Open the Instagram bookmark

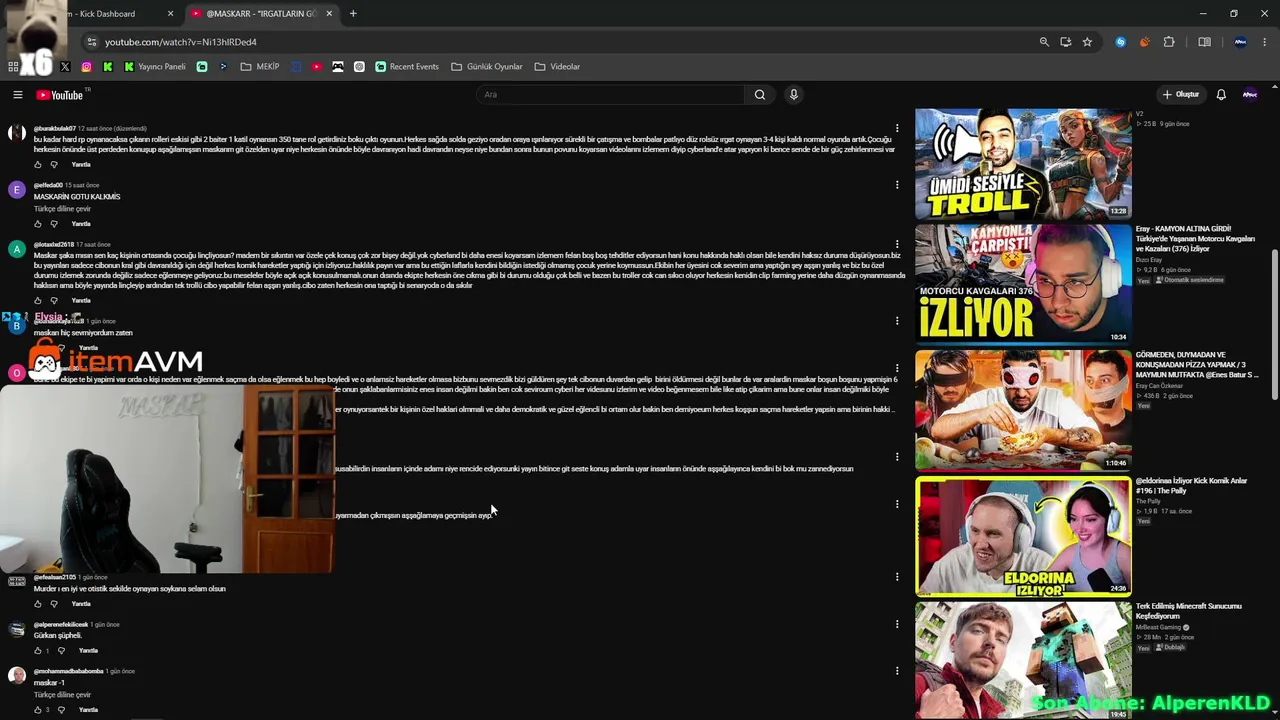tap(87, 67)
